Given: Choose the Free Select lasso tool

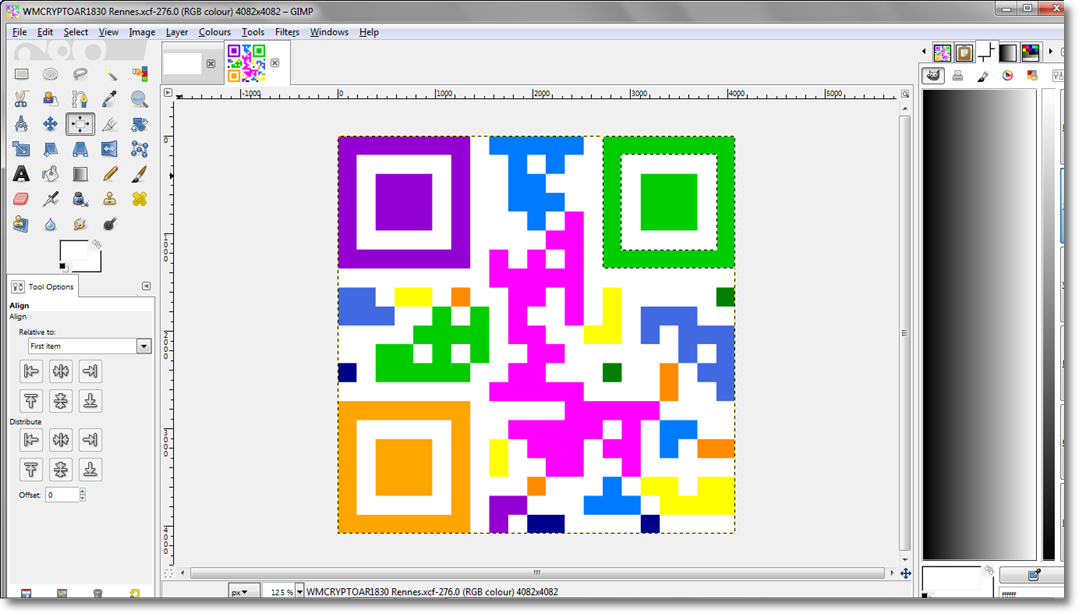Looking at the screenshot, I should coord(80,74).
